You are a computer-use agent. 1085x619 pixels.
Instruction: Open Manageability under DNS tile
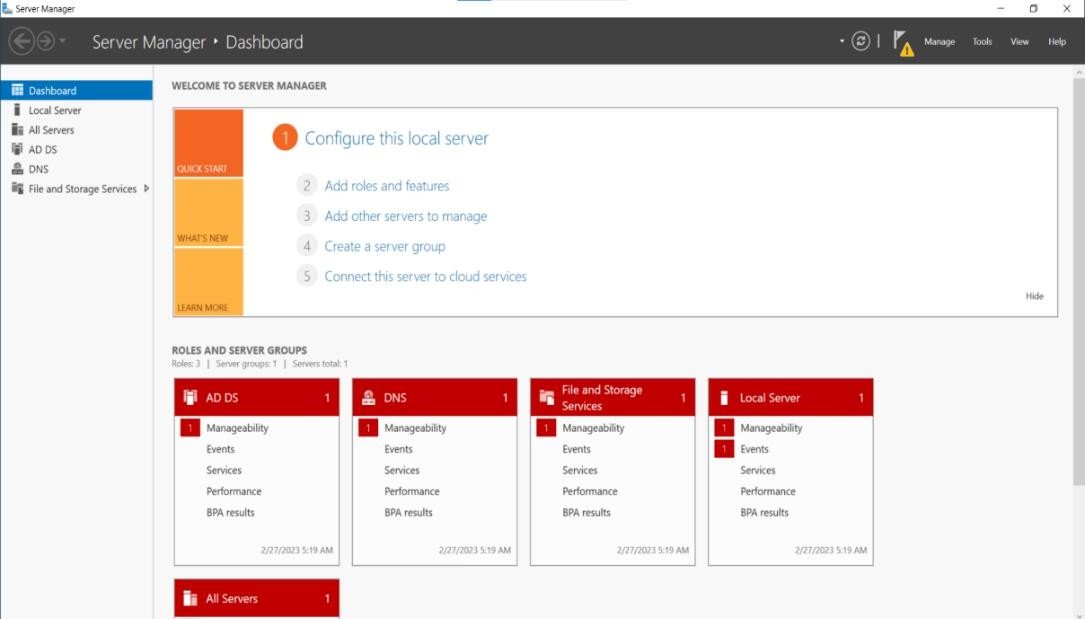[x=415, y=428]
